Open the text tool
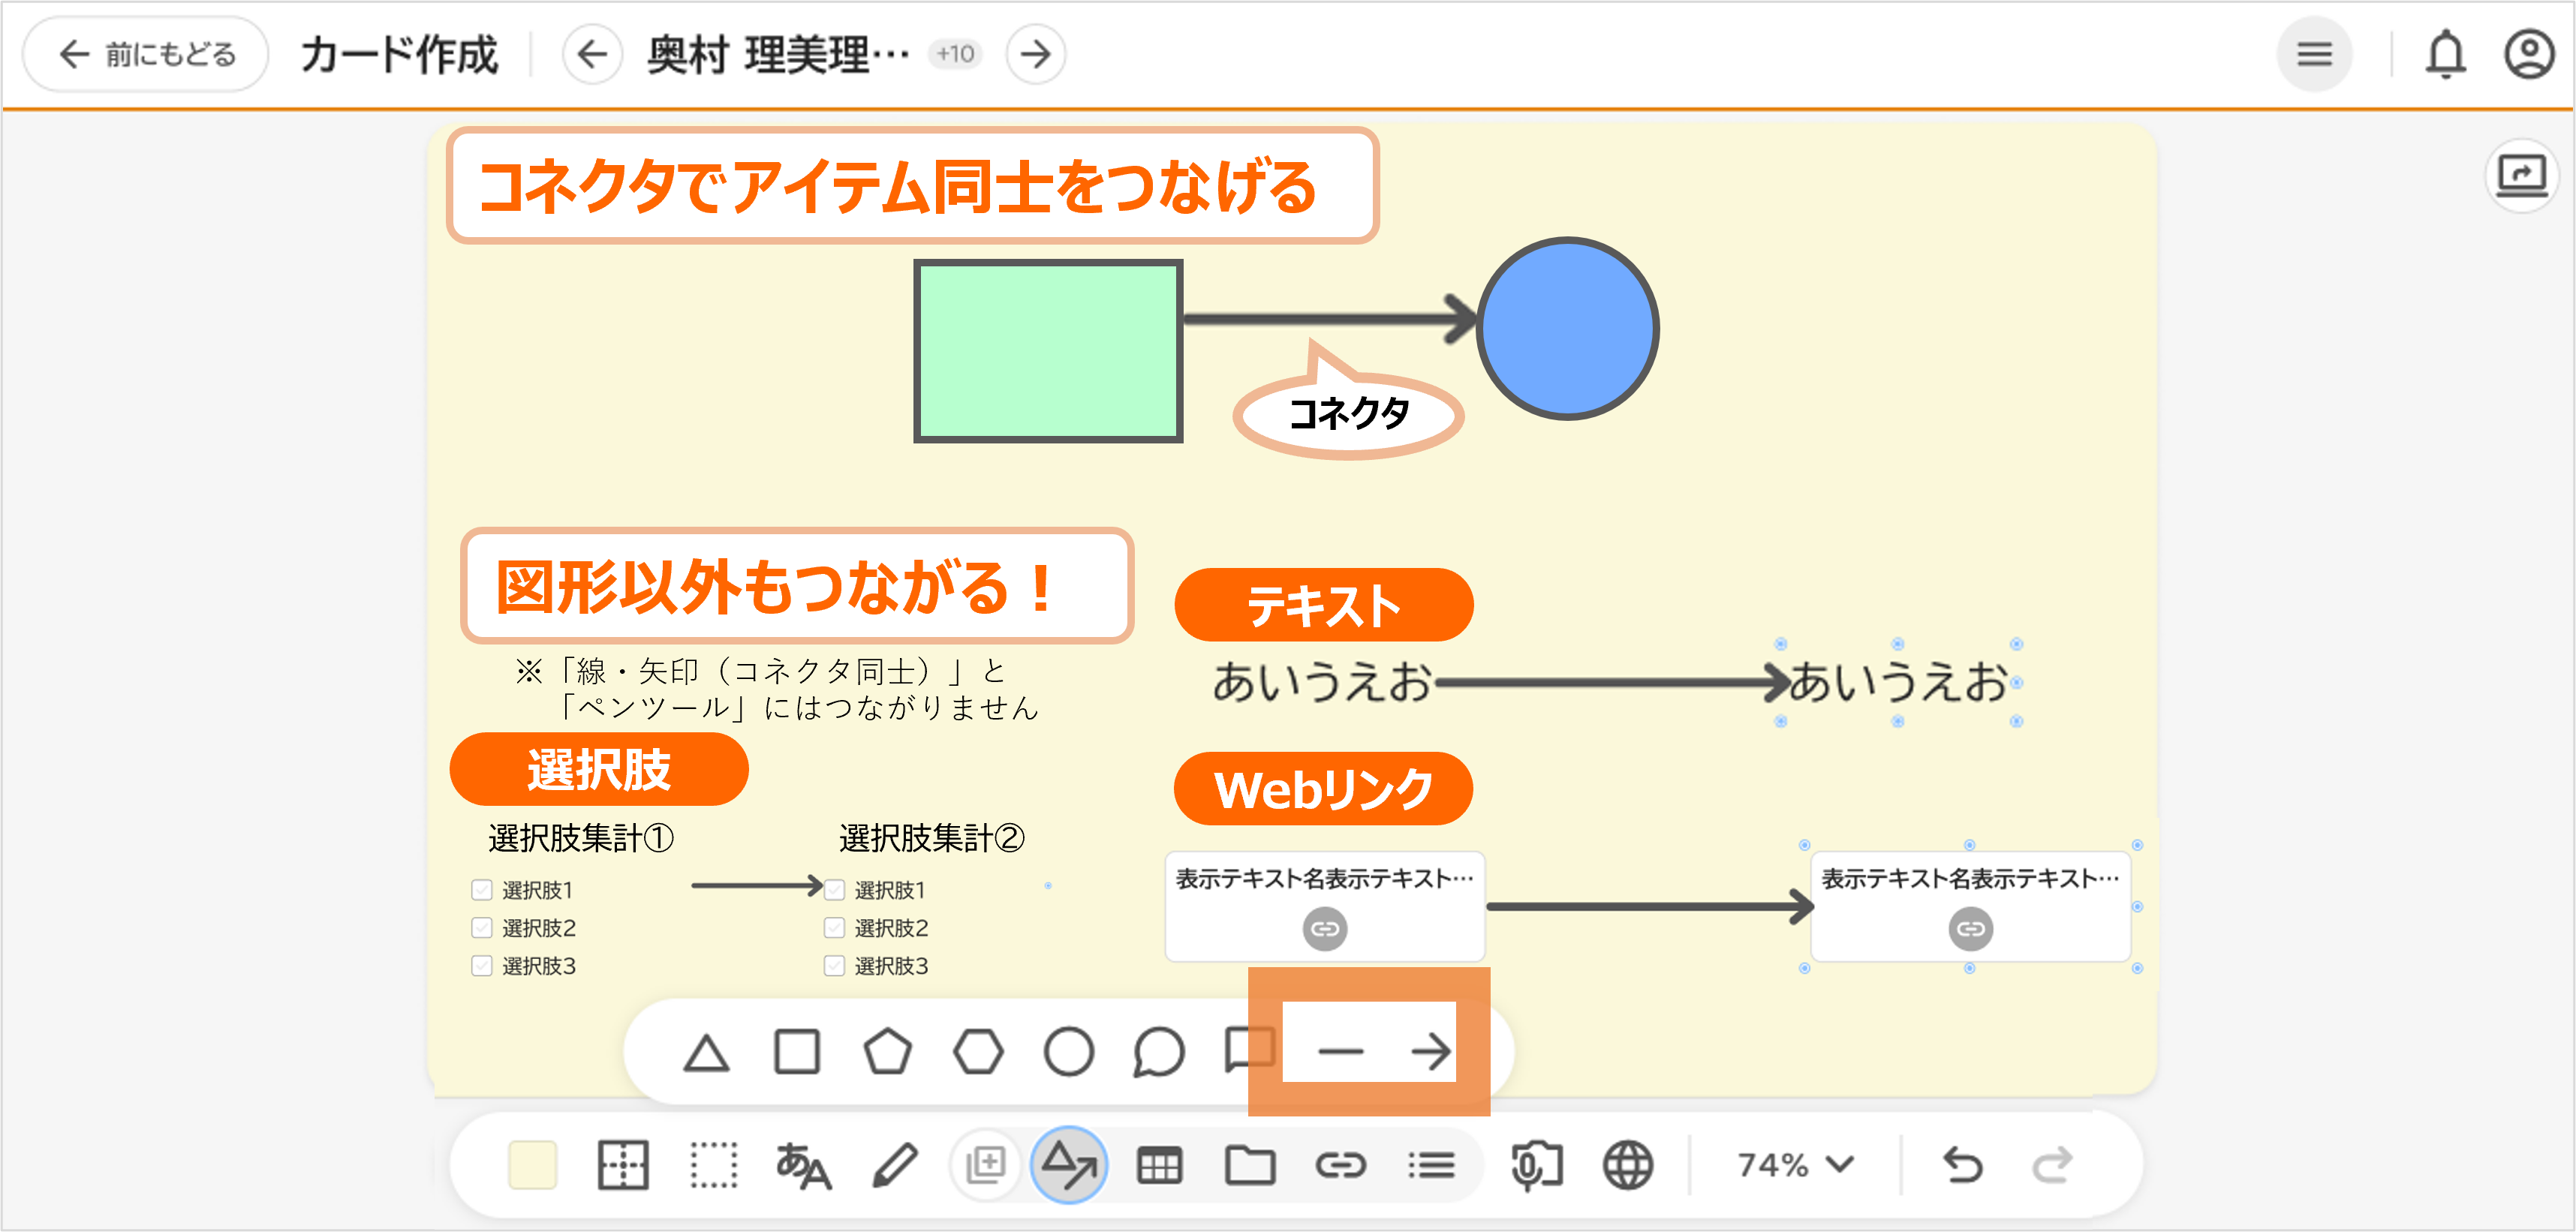Viewport: 2576px width, 1232px height. pos(803,1165)
